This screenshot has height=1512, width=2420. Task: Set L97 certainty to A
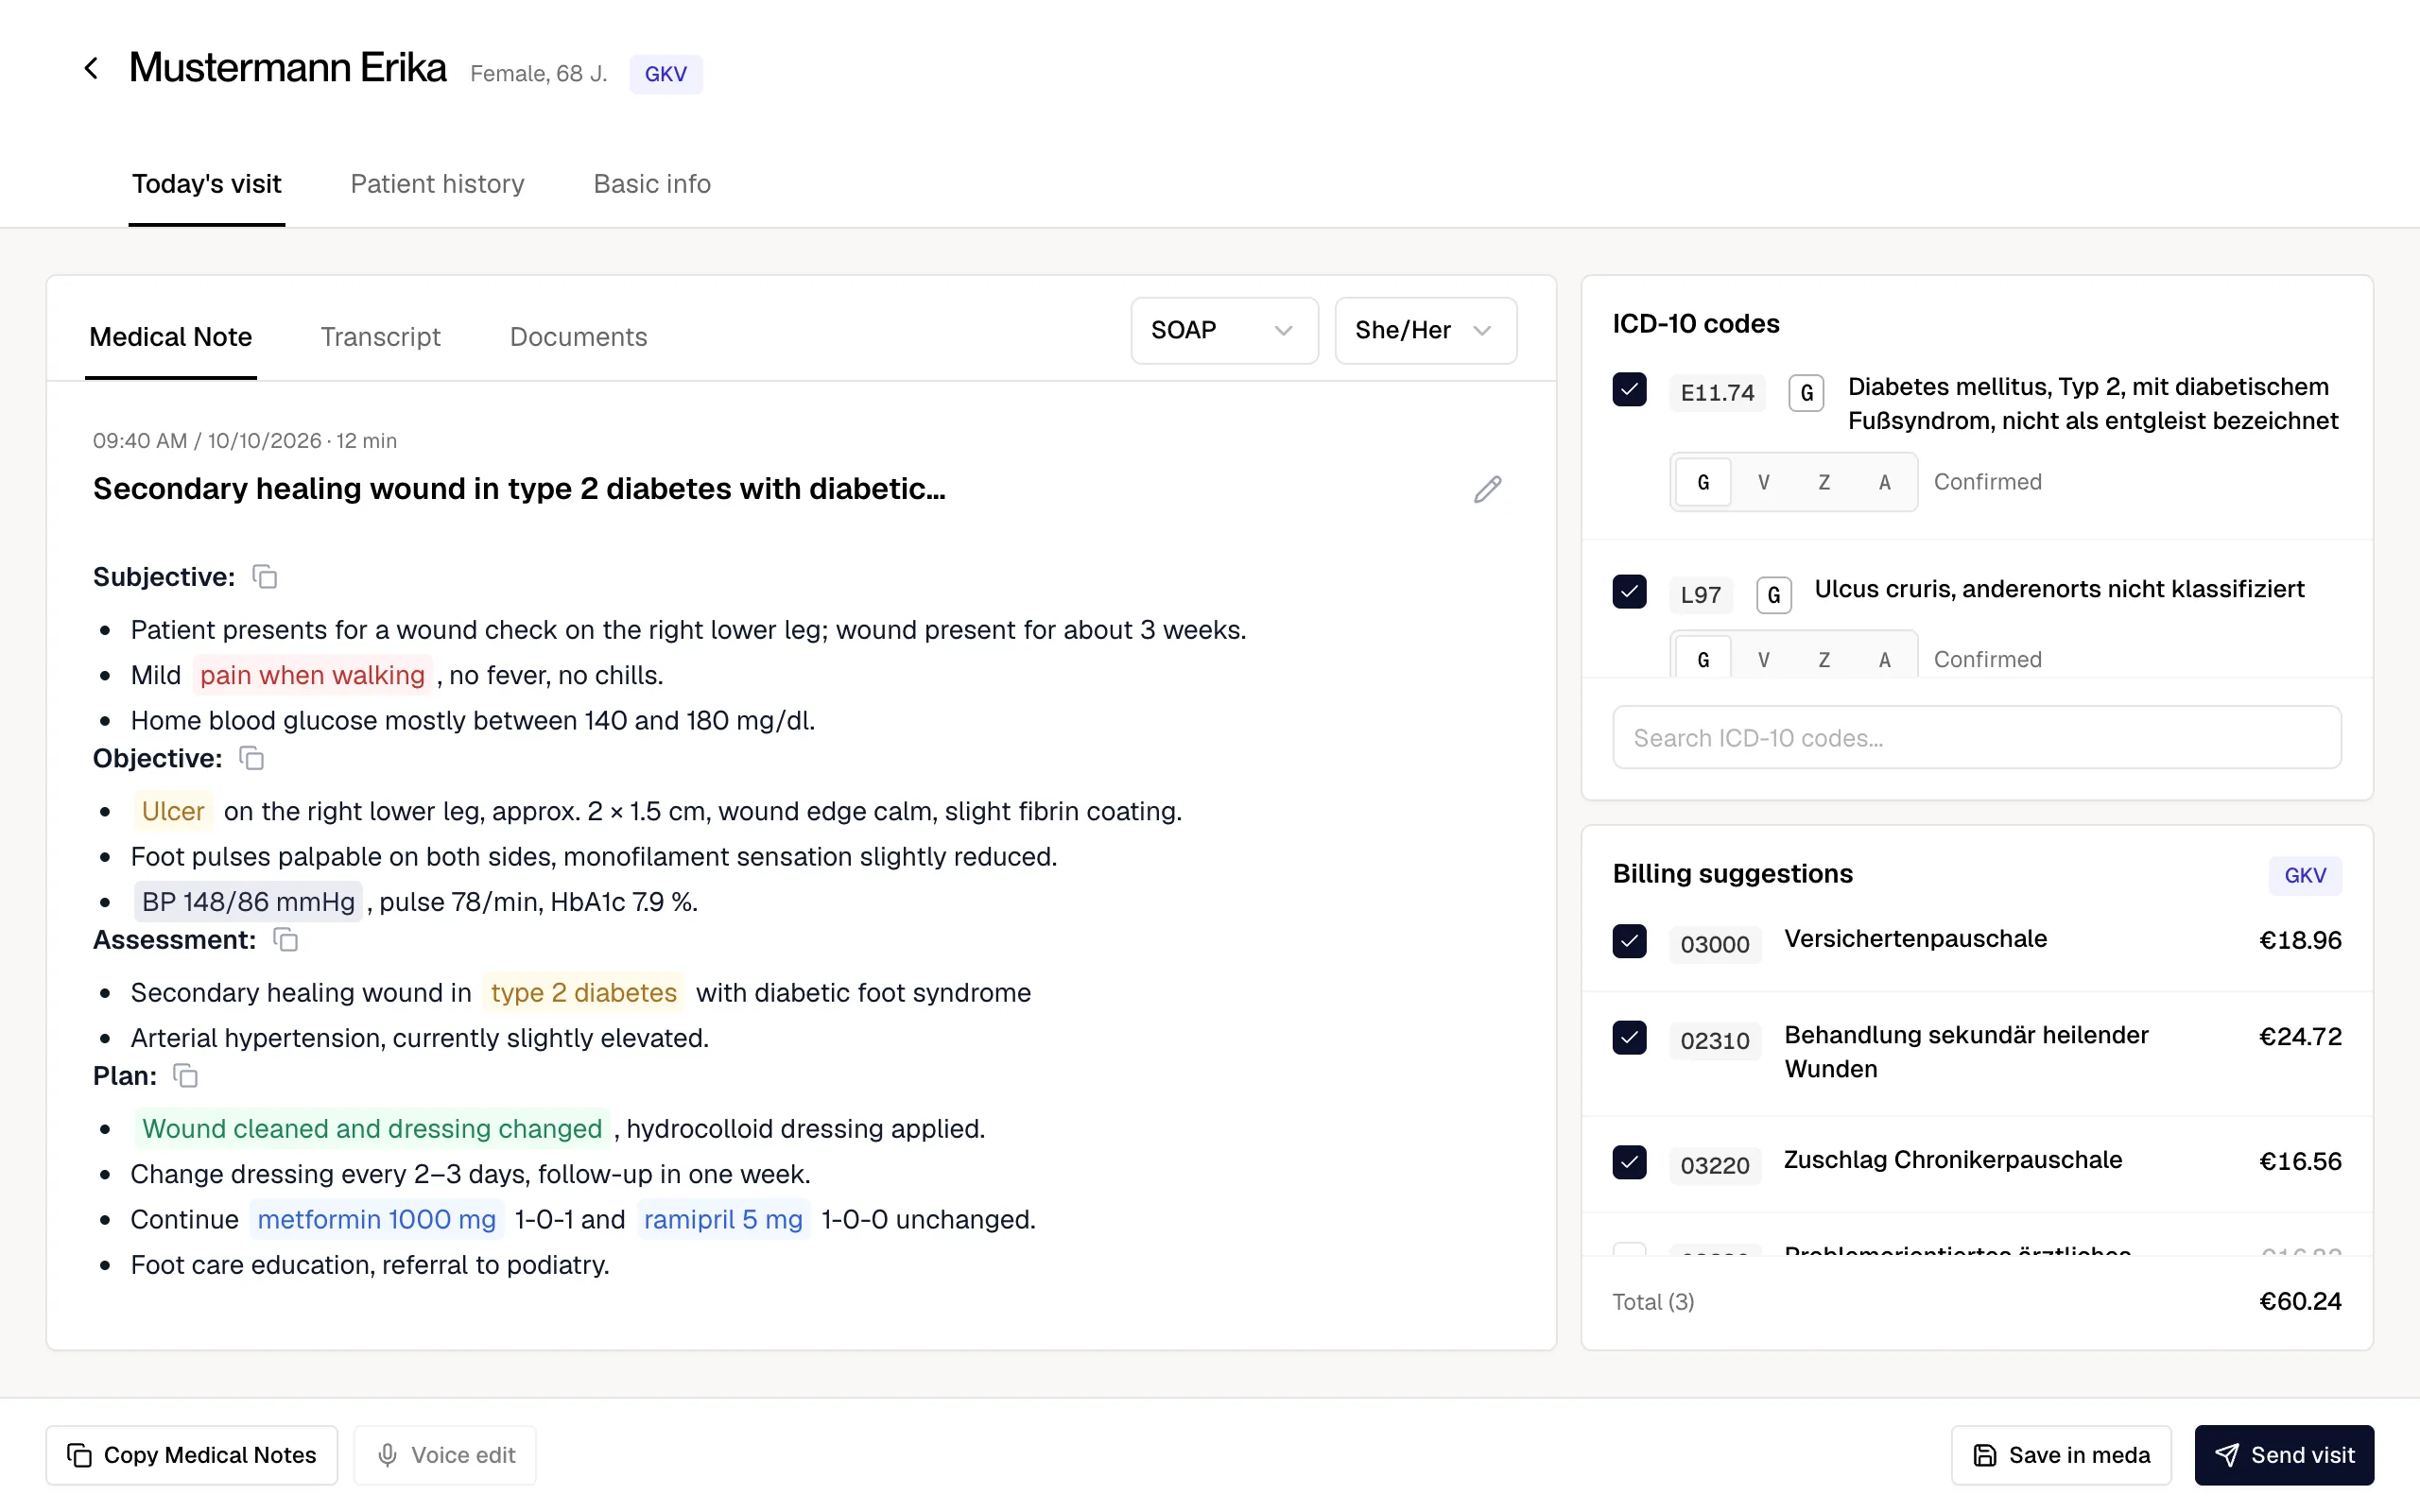point(1885,659)
